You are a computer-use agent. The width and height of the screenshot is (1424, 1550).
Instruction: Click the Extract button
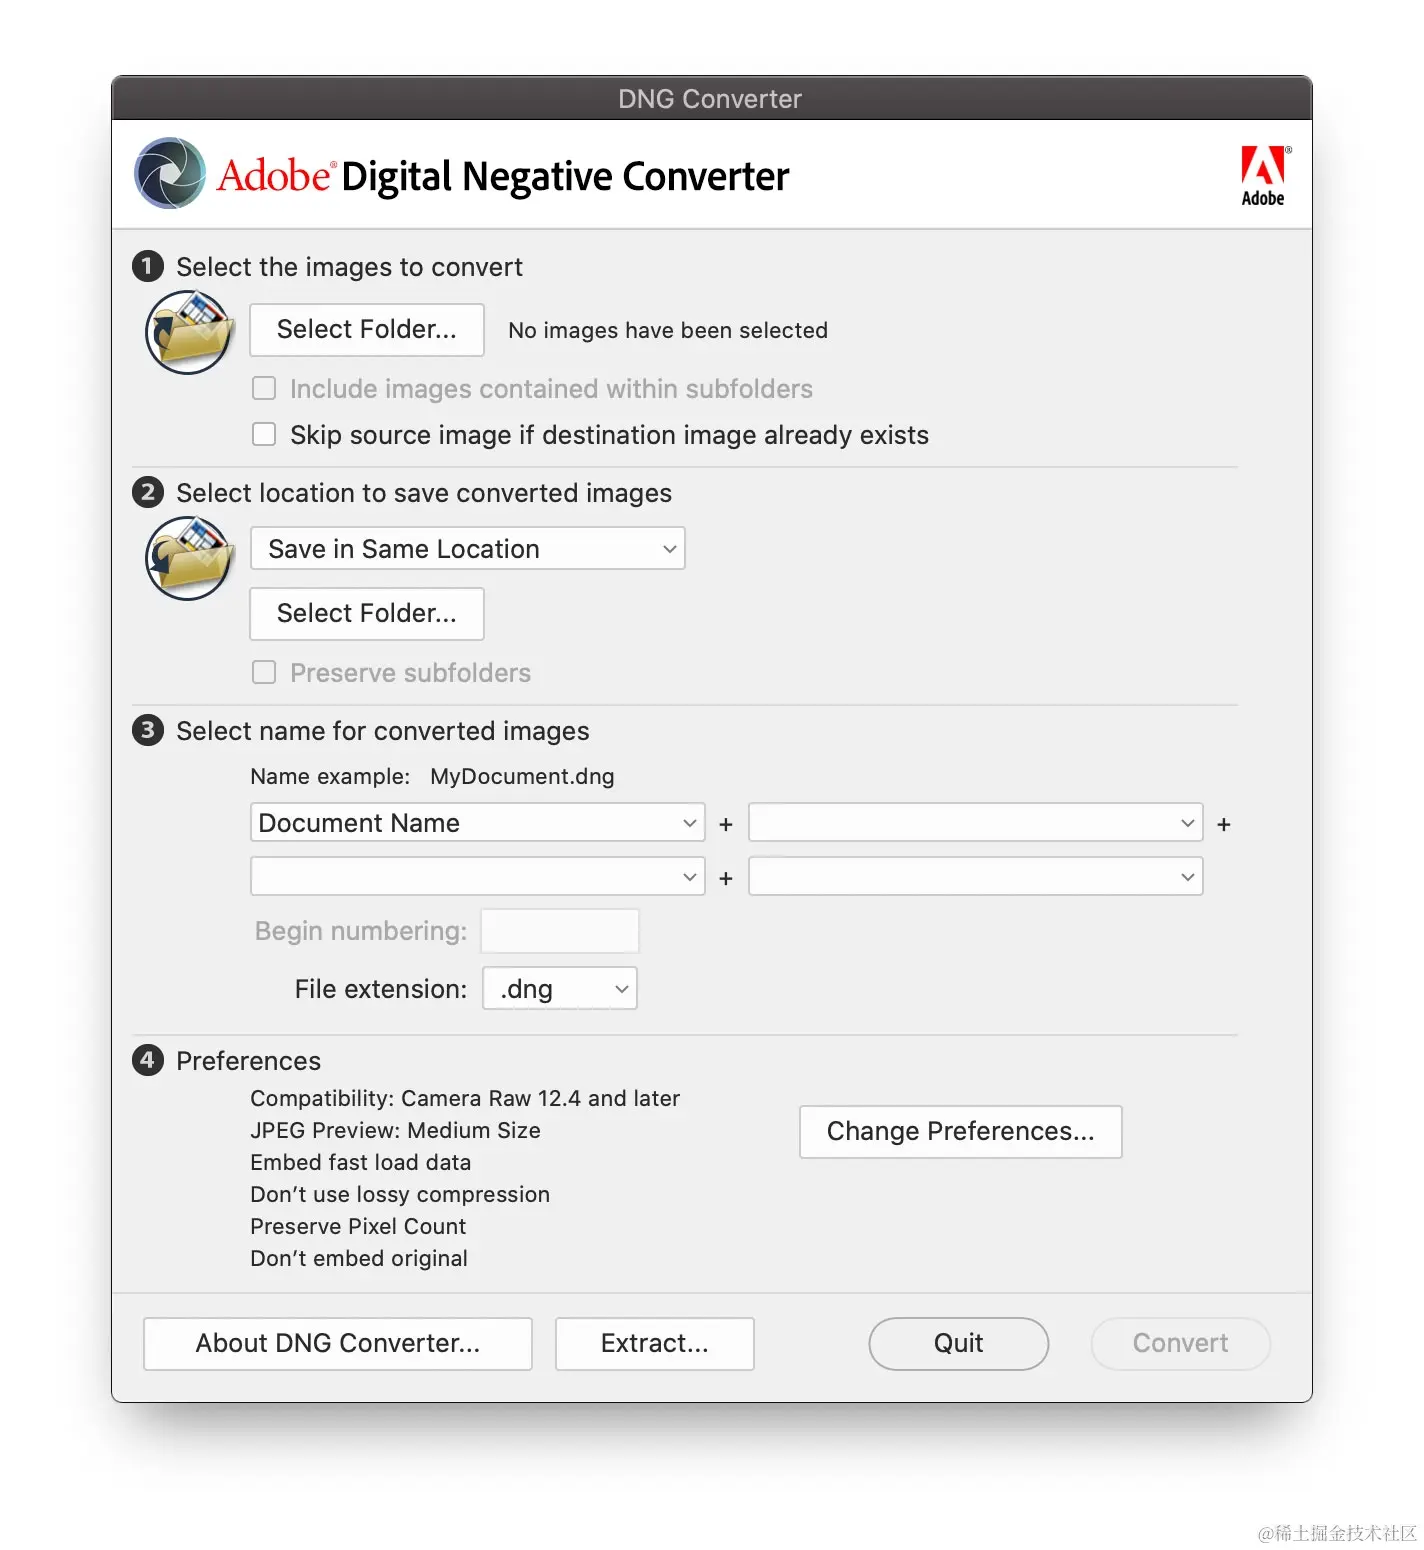point(654,1343)
